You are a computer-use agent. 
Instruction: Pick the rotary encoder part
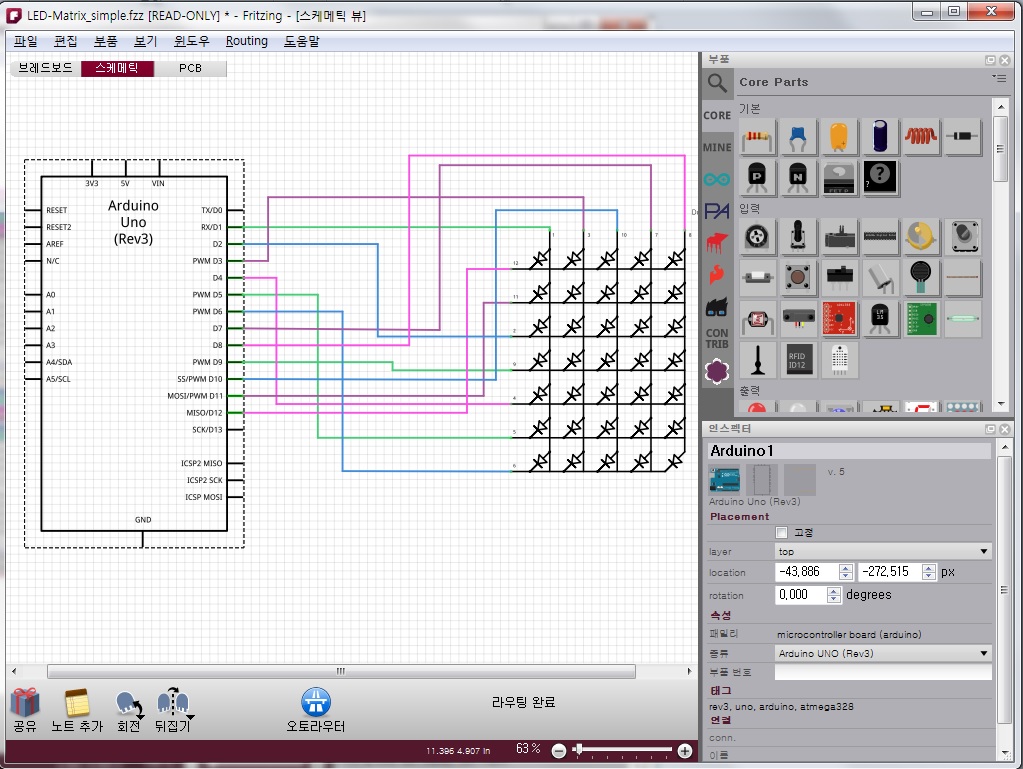(x=757, y=237)
